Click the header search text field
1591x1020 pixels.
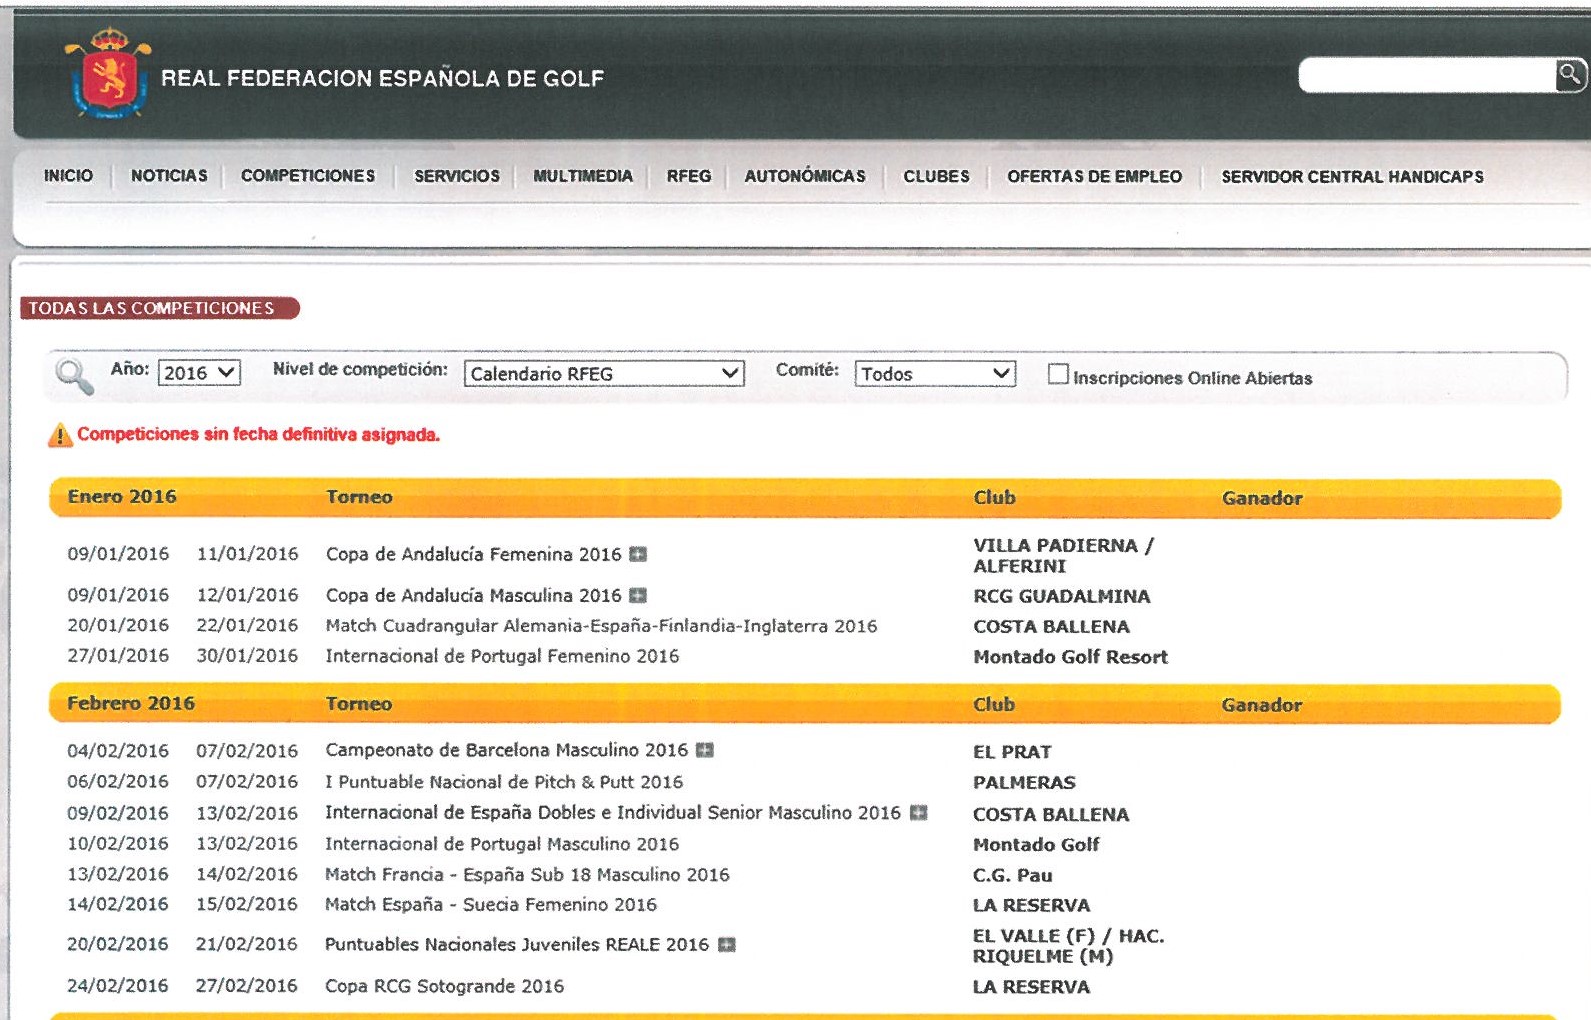click(1427, 75)
